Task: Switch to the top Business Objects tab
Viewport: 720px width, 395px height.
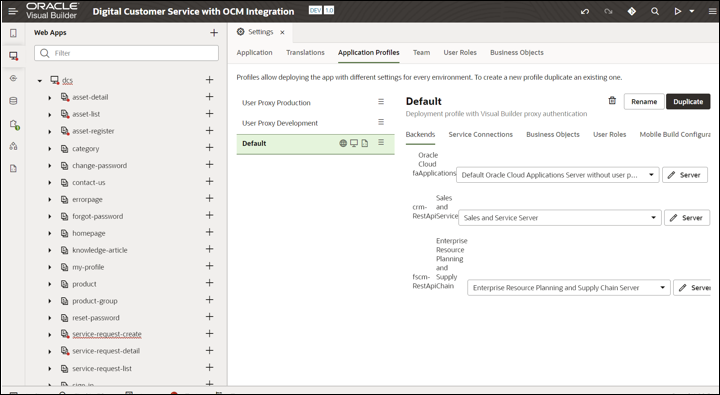Action: 517,52
